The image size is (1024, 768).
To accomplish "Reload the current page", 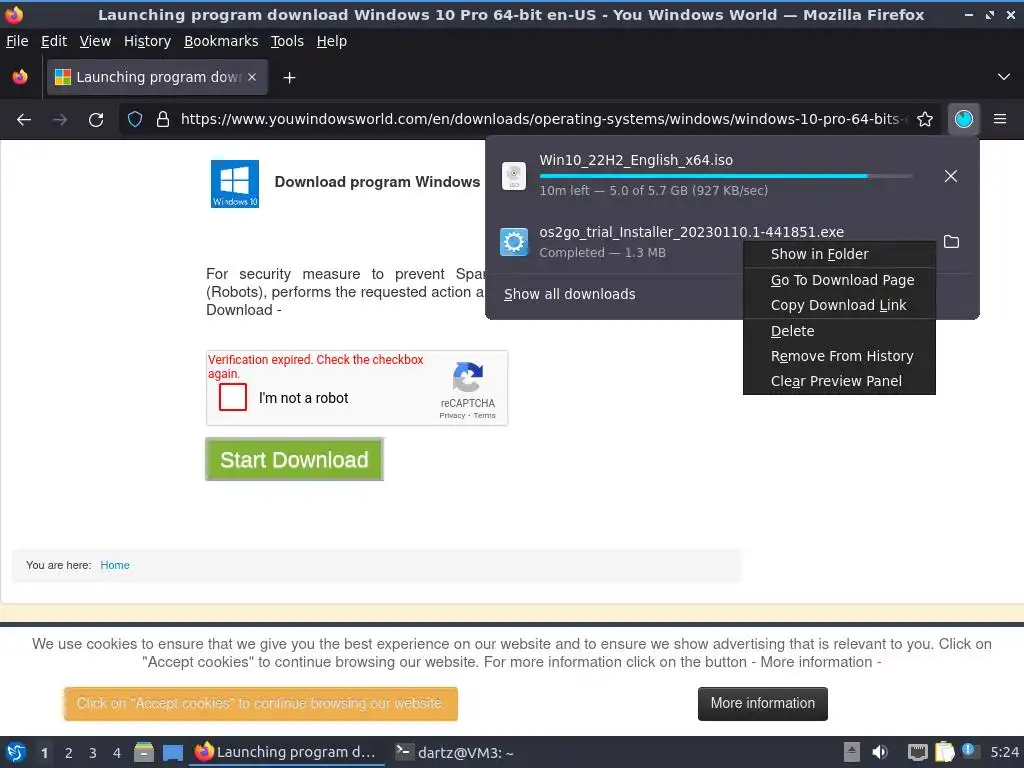I will click(x=96, y=120).
